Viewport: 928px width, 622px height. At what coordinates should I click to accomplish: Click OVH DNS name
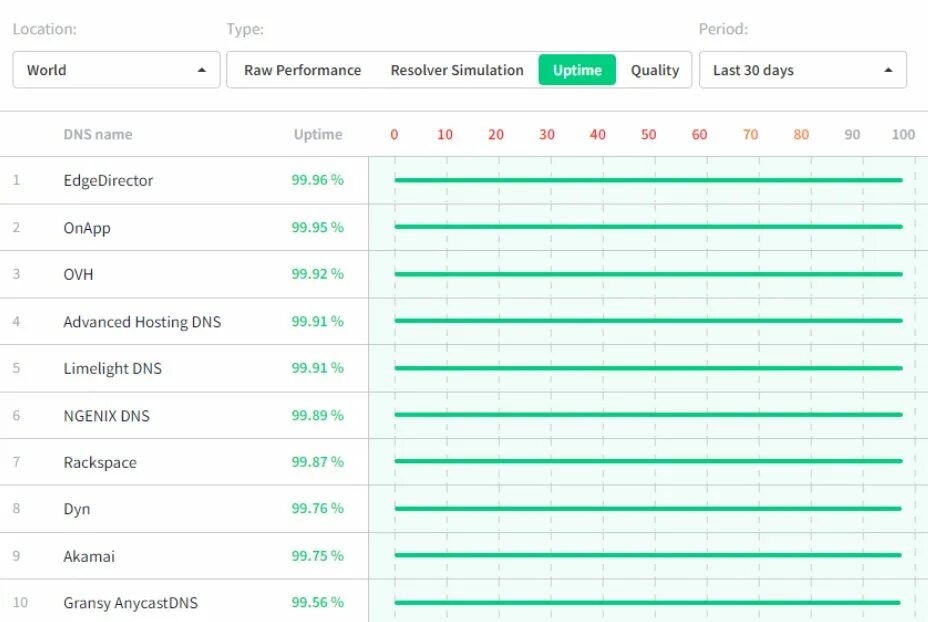click(x=78, y=274)
